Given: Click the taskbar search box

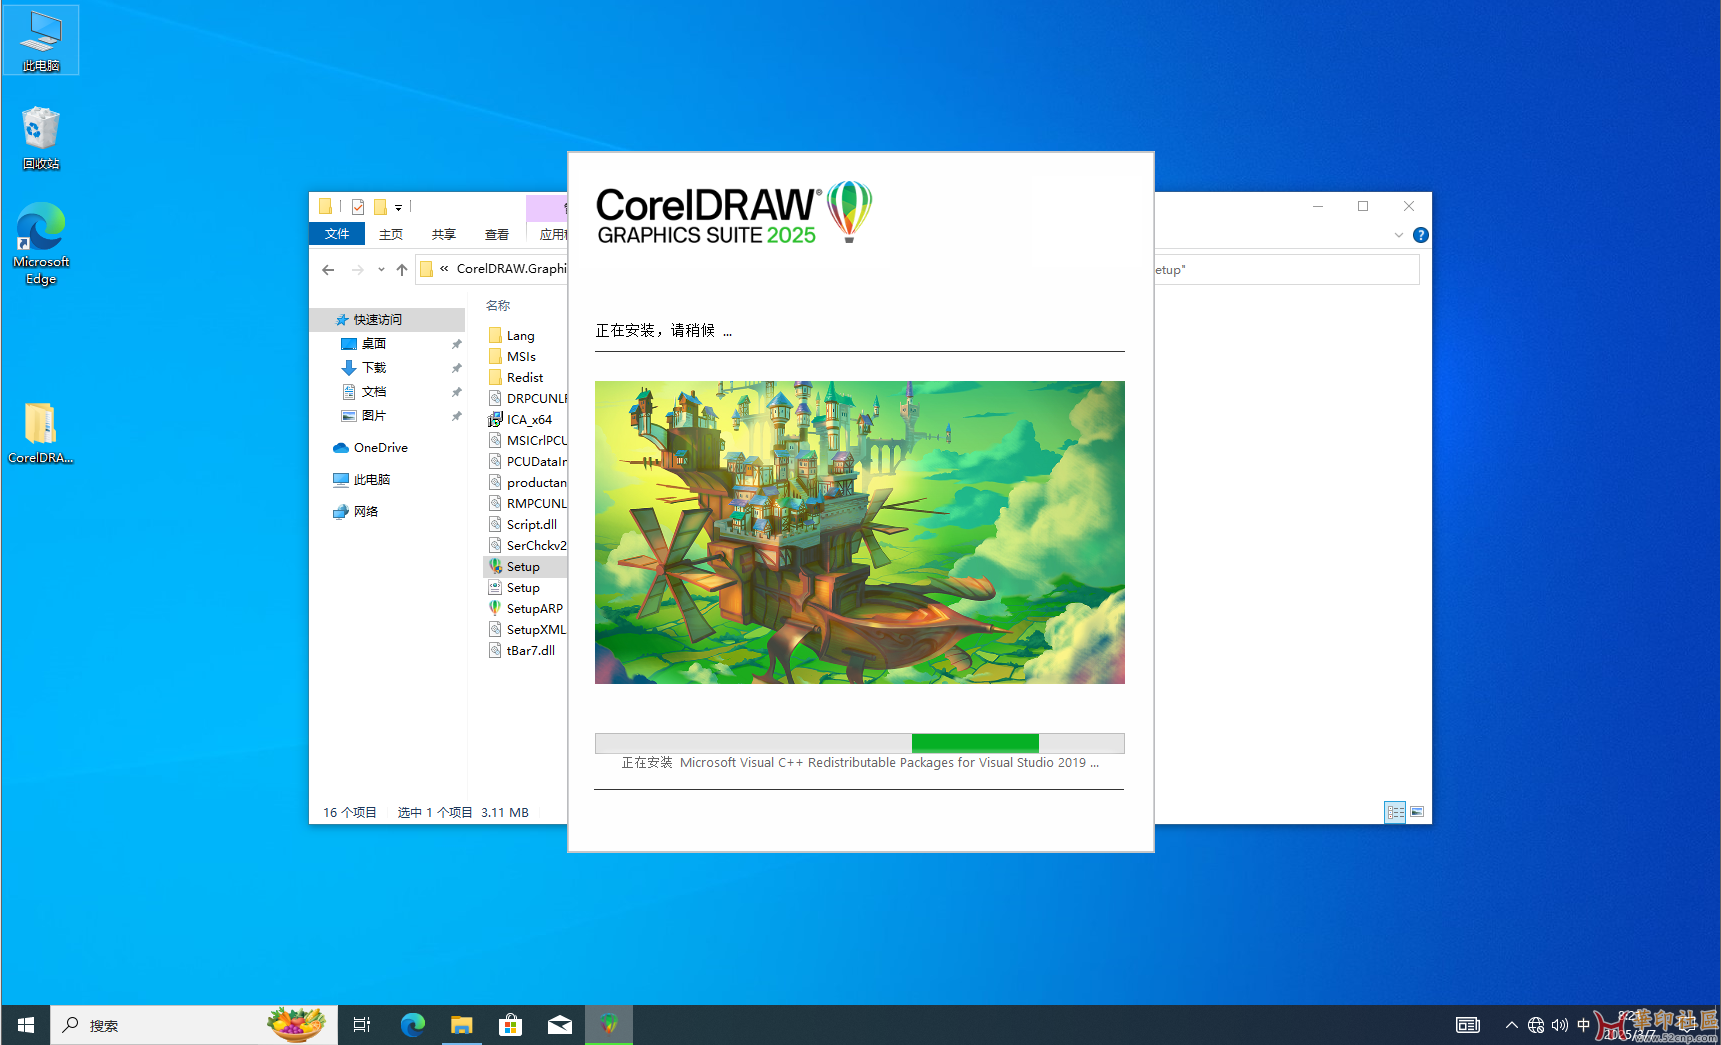Looking at the screenshot, I should point(194,1025).
